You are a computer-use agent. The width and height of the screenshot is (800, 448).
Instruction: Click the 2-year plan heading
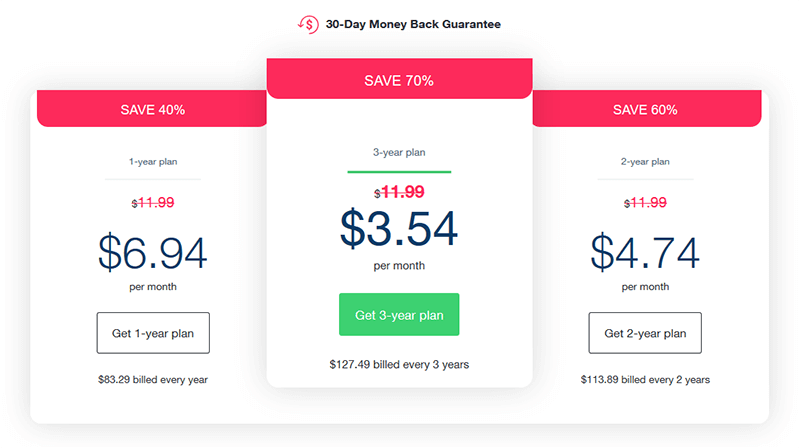645,162
